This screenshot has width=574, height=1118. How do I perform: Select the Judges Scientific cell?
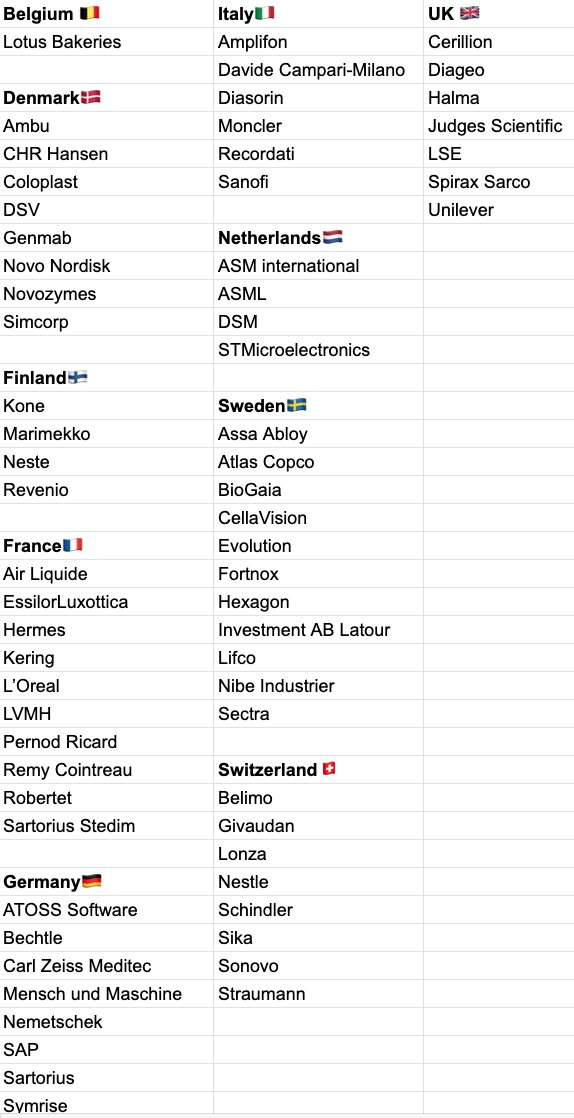point(498,126)
